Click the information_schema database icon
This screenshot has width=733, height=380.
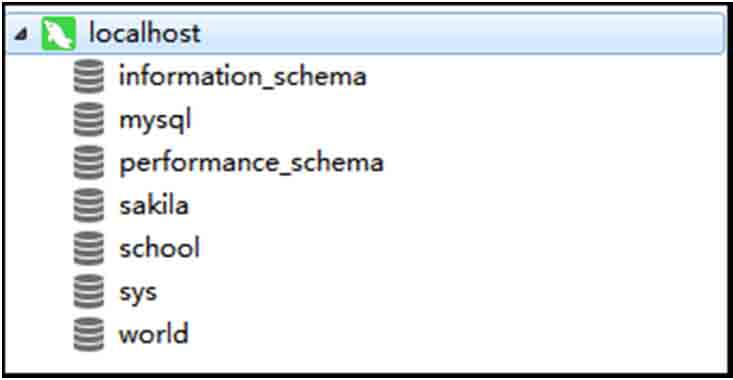click(89, 76)
